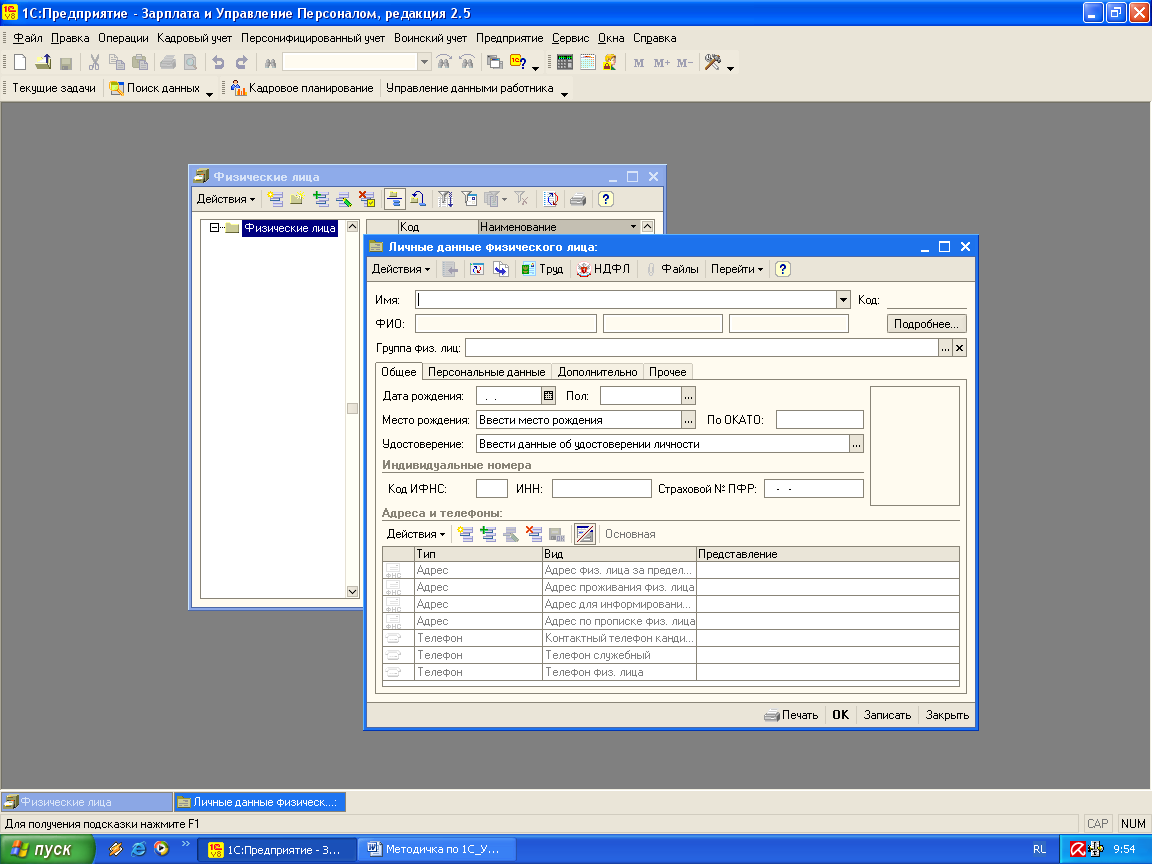Open the calculator icon in main toolbar
This screenshot has height=864, width=1152.
tap(564, 62)
